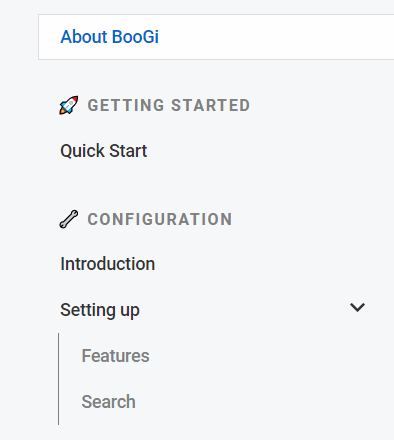Toggle the down-chevron next to Setting up
The height and width of the screenshot is (440, 394).
357,307
